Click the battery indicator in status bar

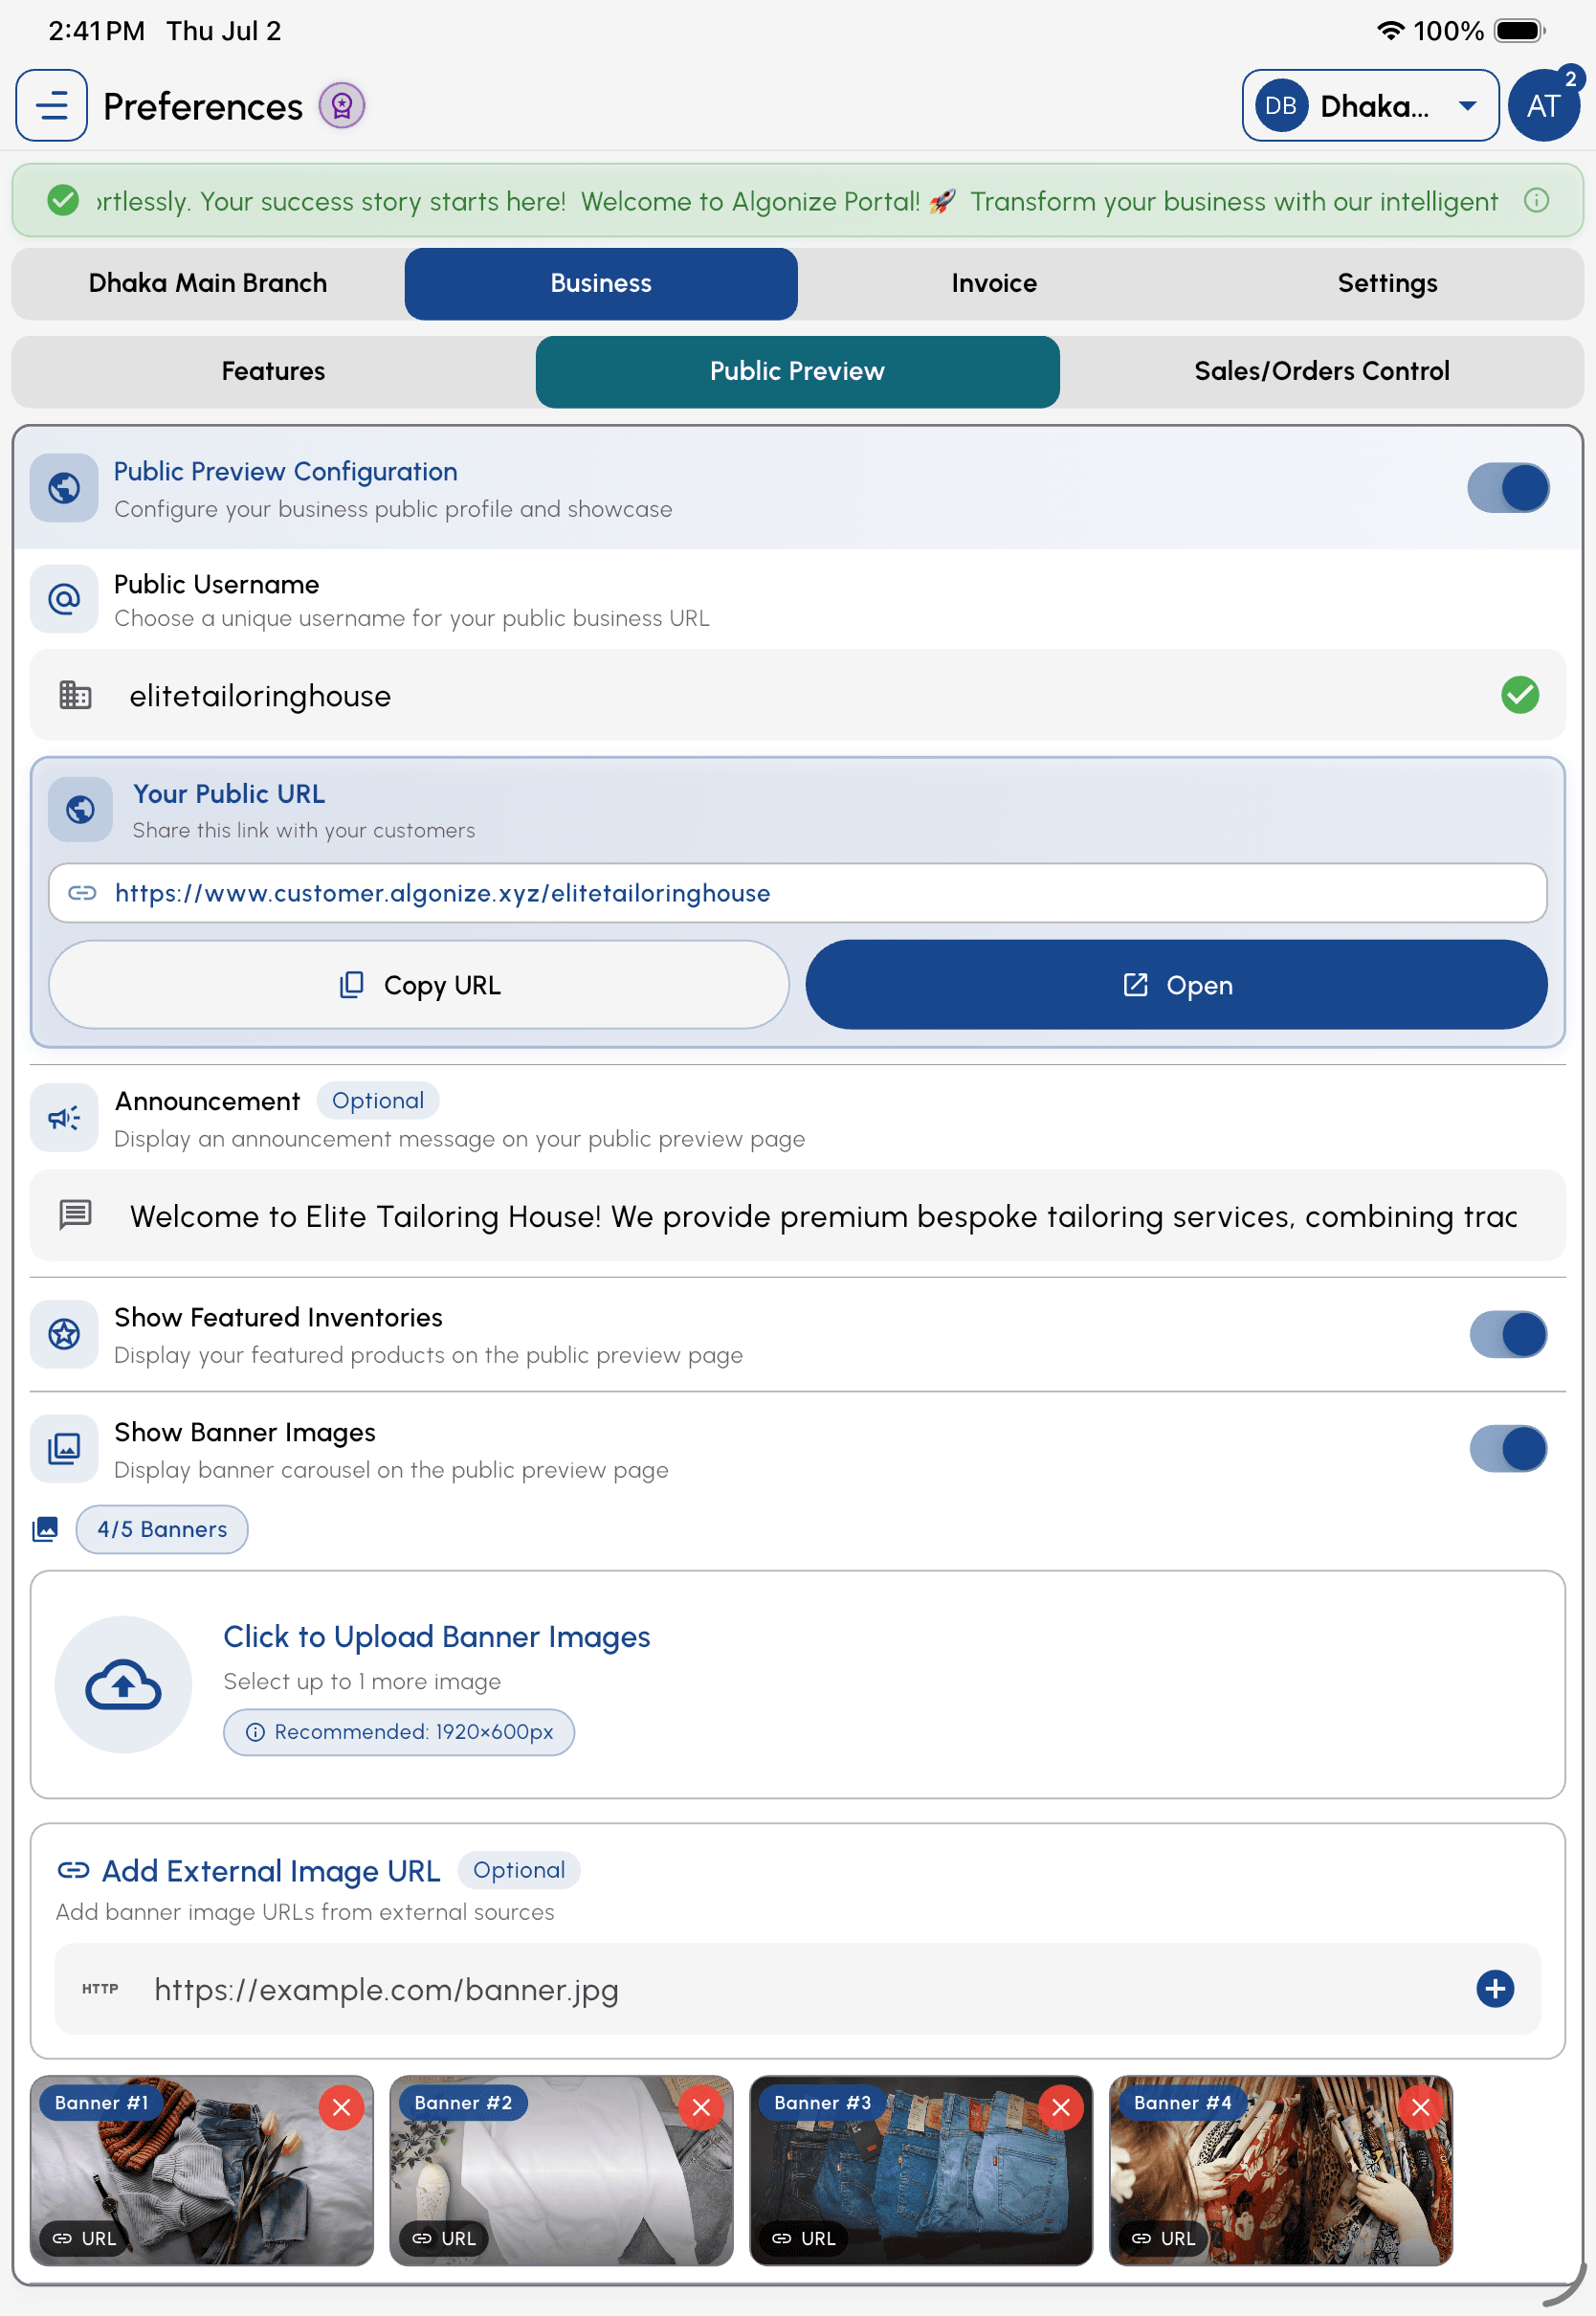coord(1520,30)
